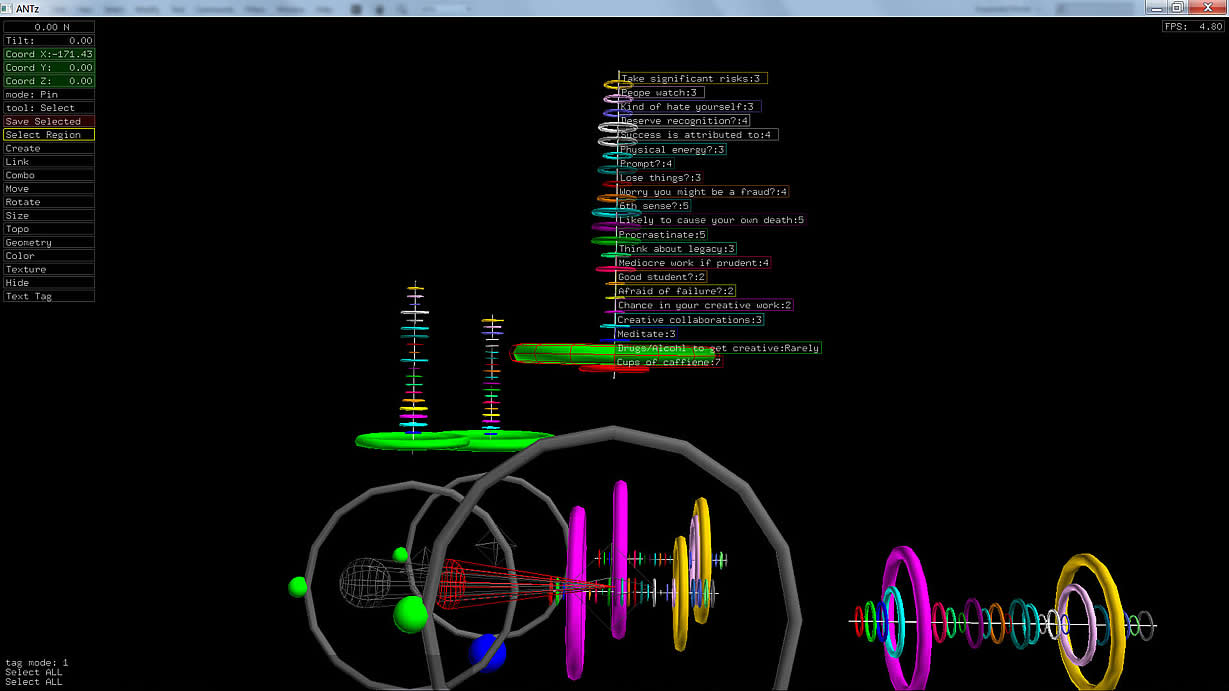Viewport: 1229px width, 691px height.
Task: Select the 'Procrastinate:5' tag label
Action: 662,235
